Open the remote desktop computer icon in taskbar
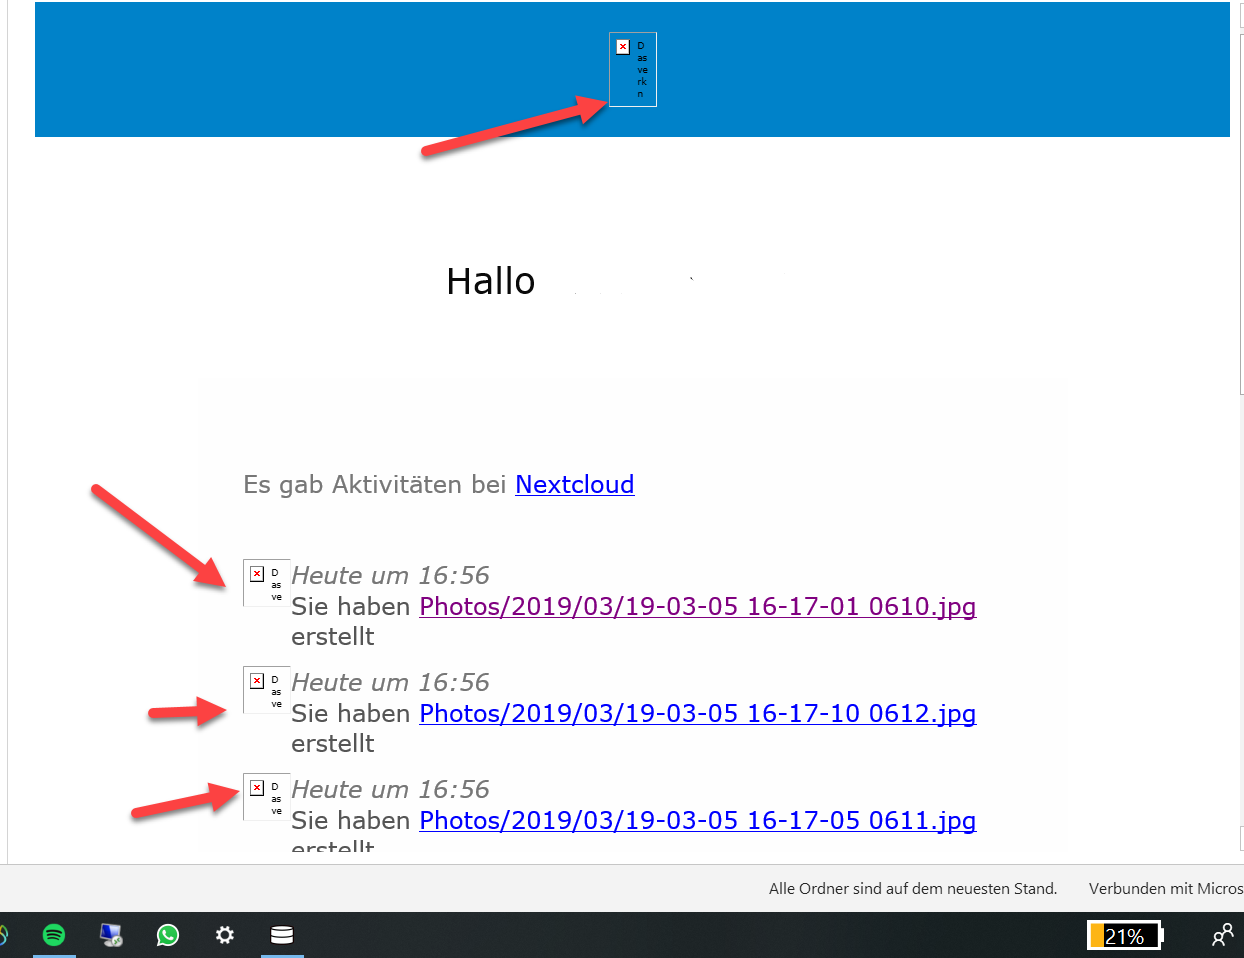Image resolution: width=1244 pixels, height=958 pixels. (x=111, y=935)
